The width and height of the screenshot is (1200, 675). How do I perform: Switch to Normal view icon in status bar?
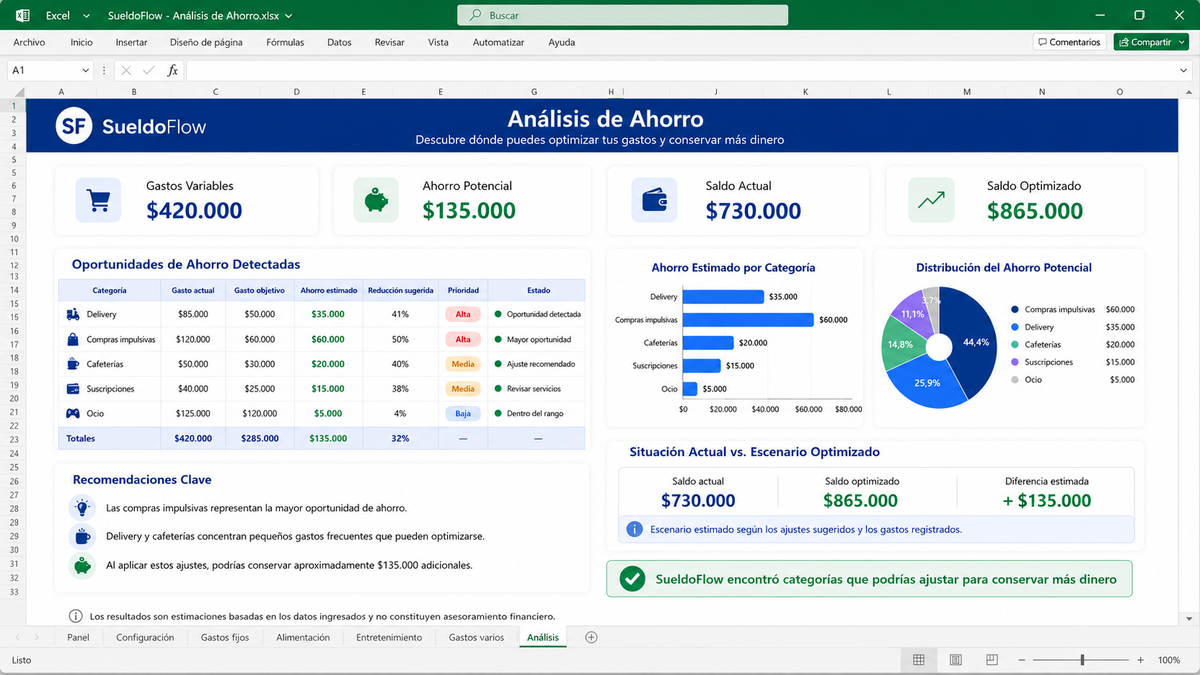(x=918, y=660)
